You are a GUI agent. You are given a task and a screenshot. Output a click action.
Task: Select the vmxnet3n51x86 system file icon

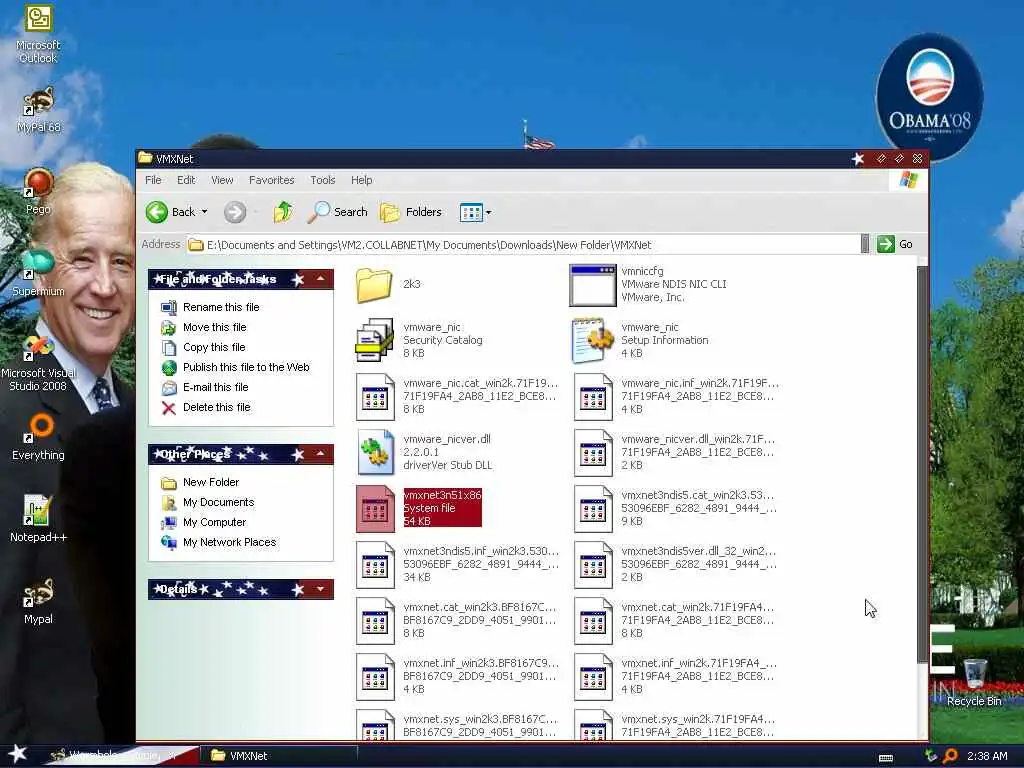[x=376, y=508]
